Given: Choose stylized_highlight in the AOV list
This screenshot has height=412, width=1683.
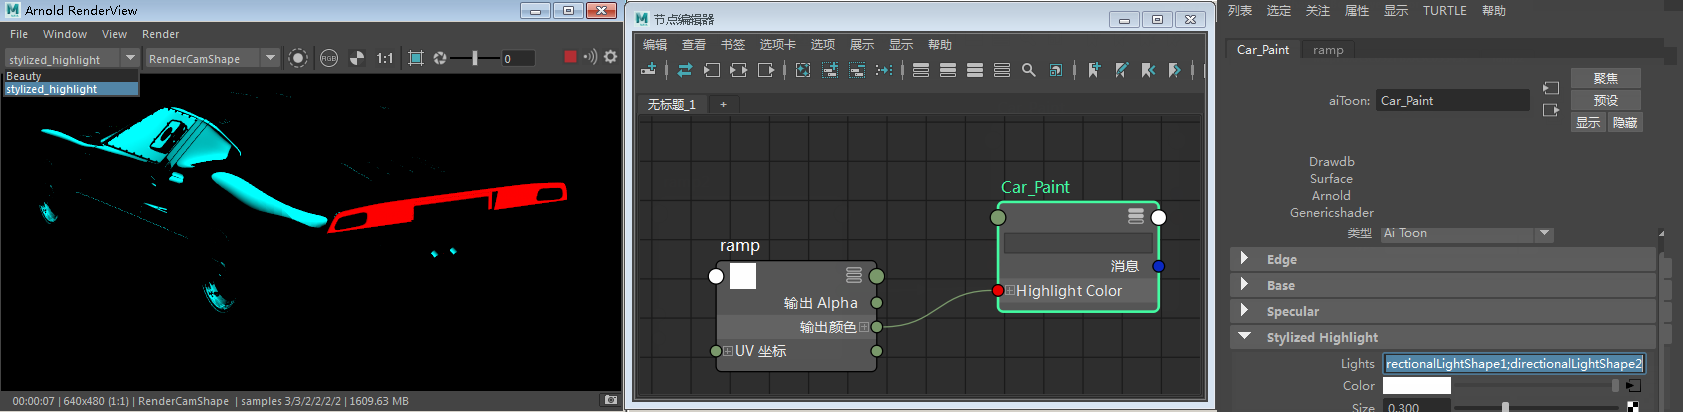Looking at the screenshot, I should (70, 89).
